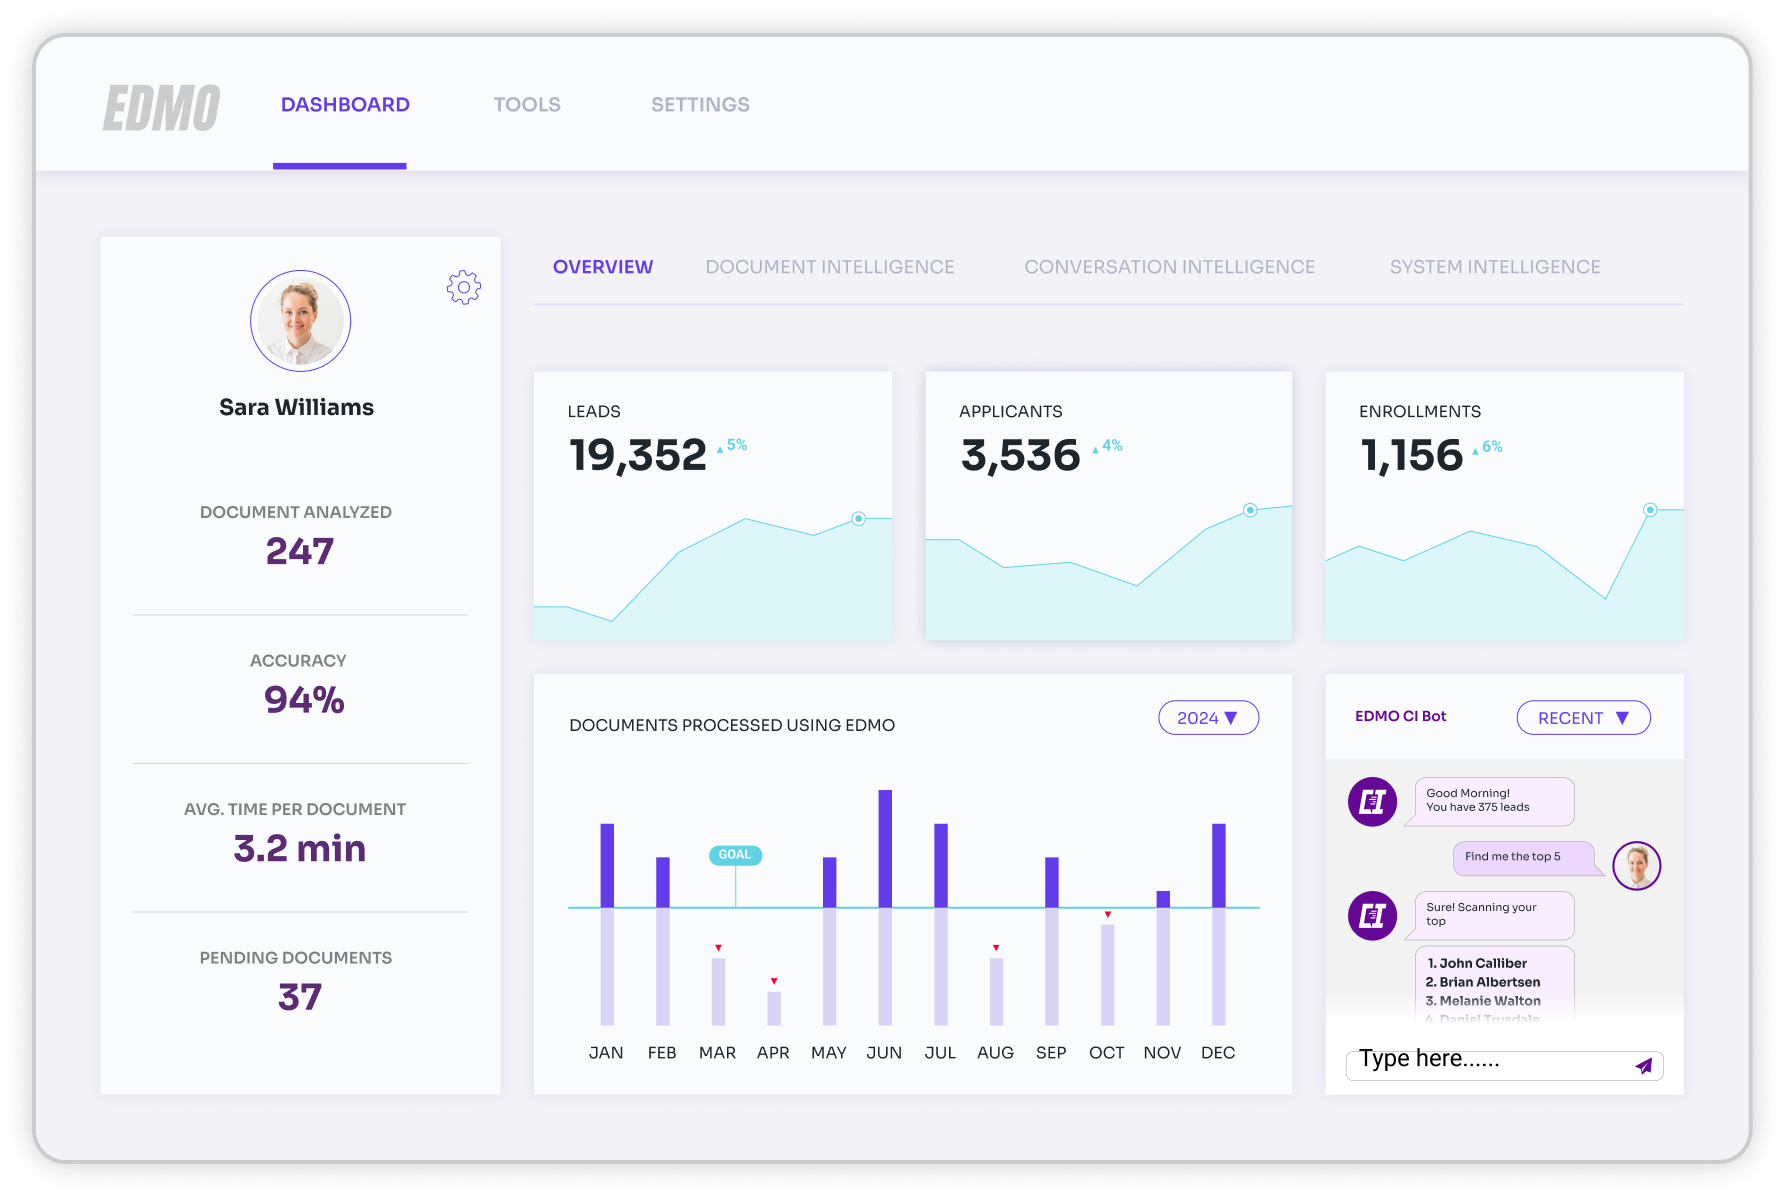Expand the RECENT filter in EDMO CI Bot

(1583, 717)
